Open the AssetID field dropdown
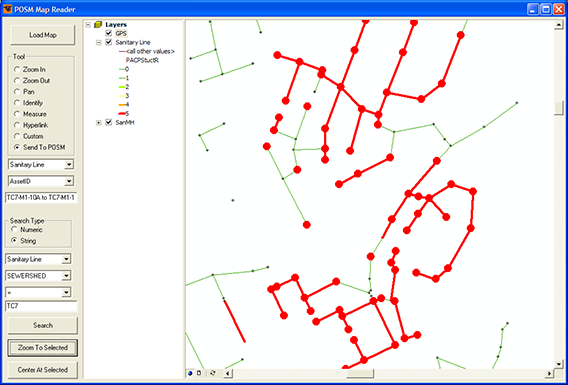 point(68,181)
